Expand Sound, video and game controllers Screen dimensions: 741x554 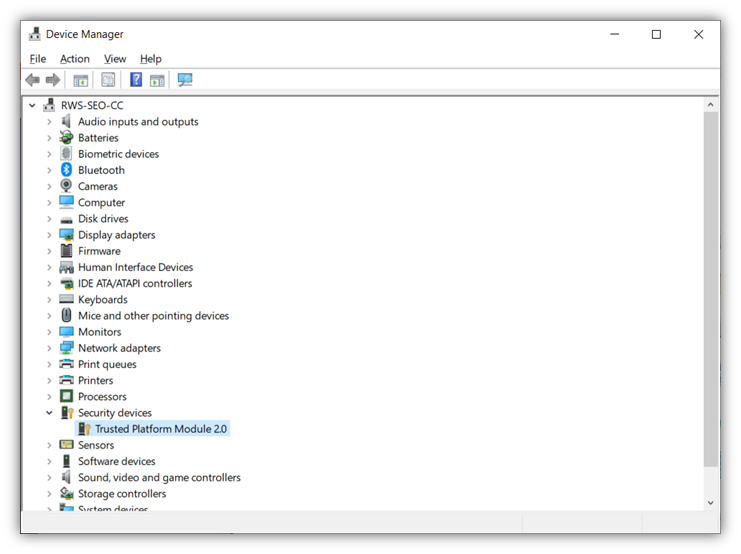(x=49, y=477)
